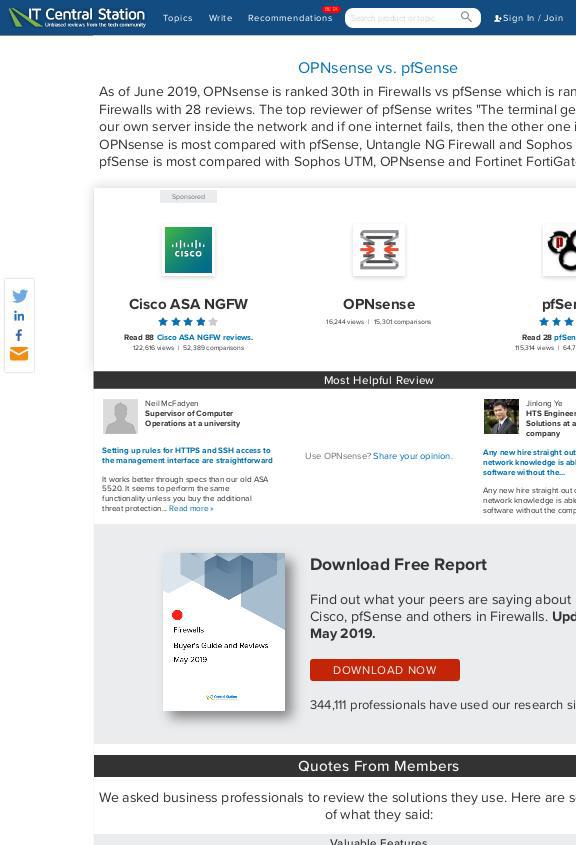This screenshot has height=845, width=576.
Task: Click the Sponsored label
Action: tap(188, 197)
